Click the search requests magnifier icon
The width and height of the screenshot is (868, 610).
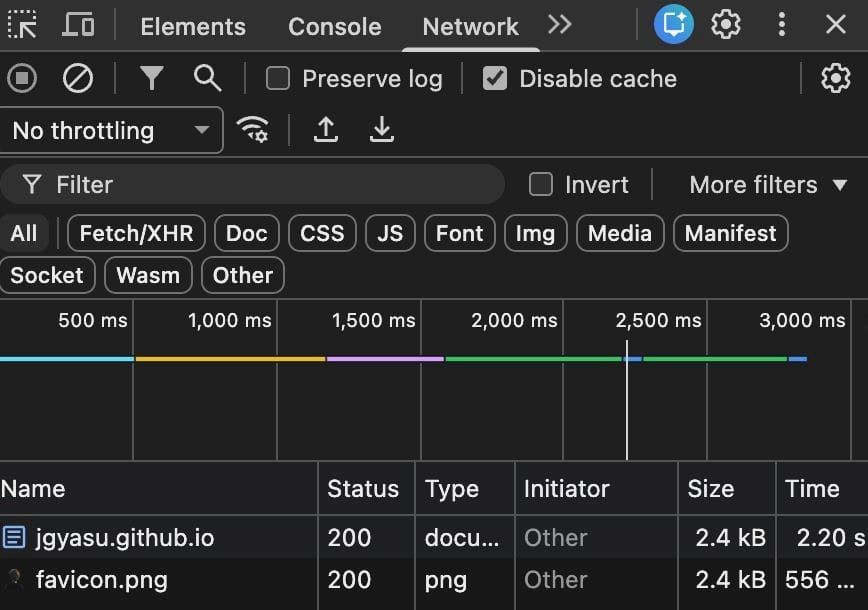pyautogui.click(x=207, y=78)
